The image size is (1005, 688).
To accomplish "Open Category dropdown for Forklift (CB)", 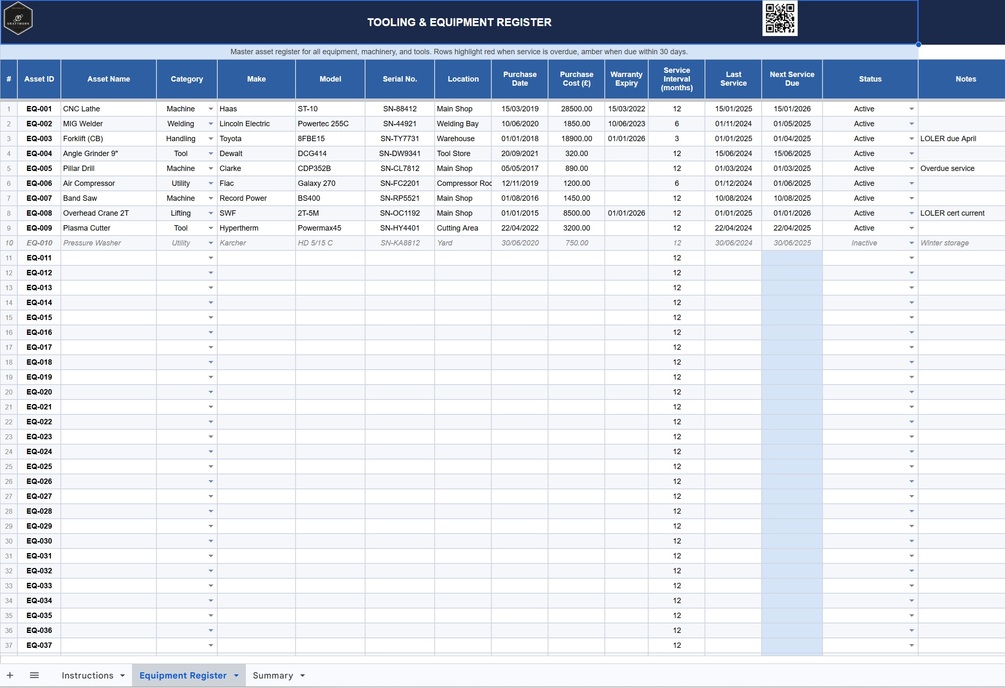I will click(210, 138).
